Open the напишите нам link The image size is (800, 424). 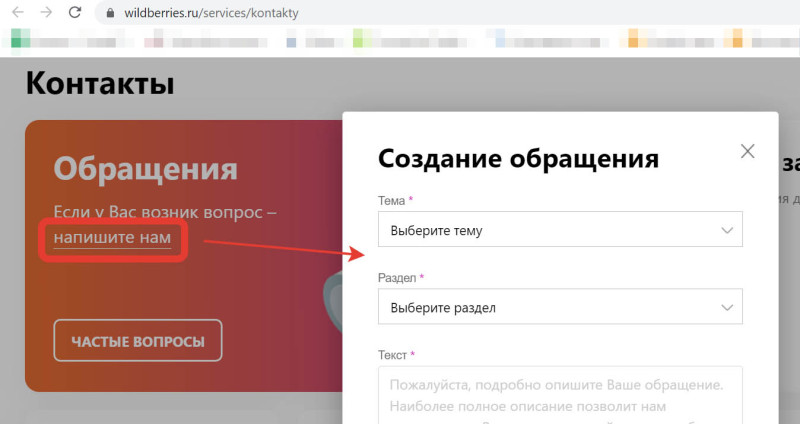pyautogui.click(x=112, y=238)
